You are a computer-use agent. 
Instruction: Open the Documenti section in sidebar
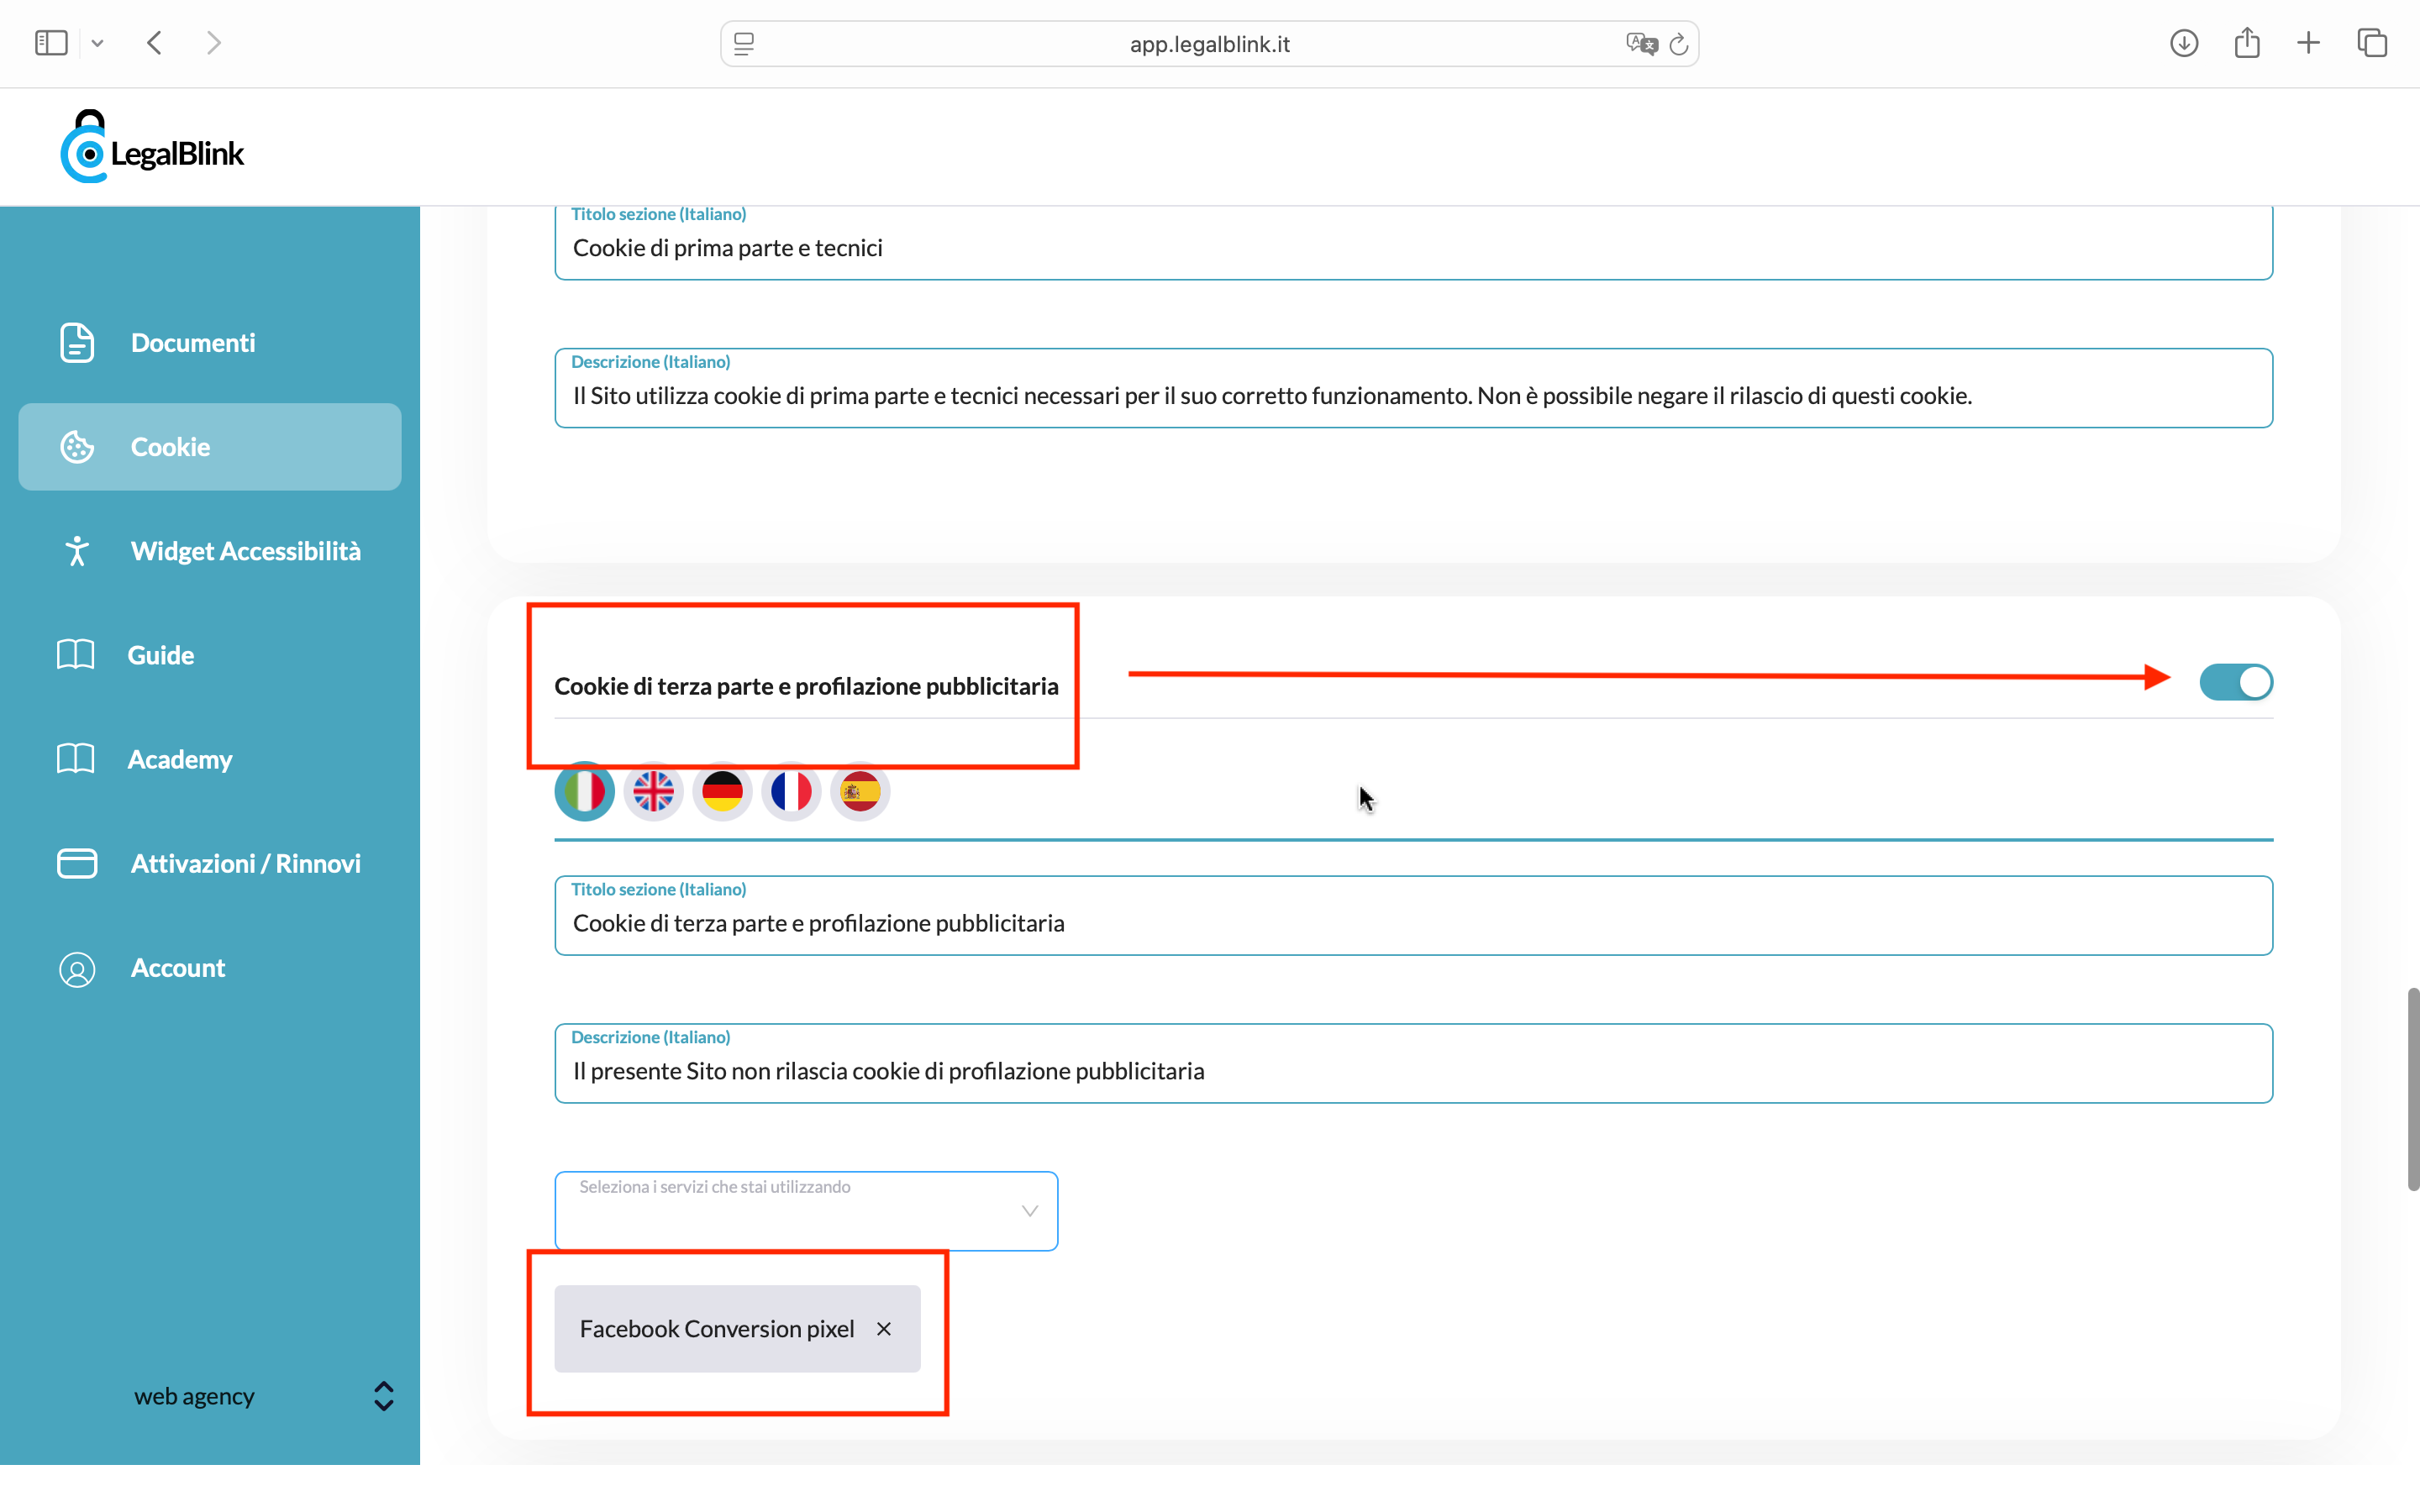pos(192,343)
